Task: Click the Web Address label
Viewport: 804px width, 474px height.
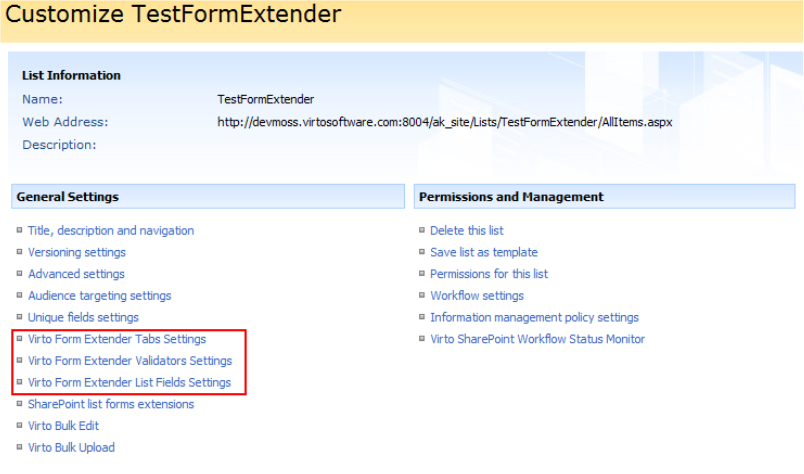Action: [65, 122]
